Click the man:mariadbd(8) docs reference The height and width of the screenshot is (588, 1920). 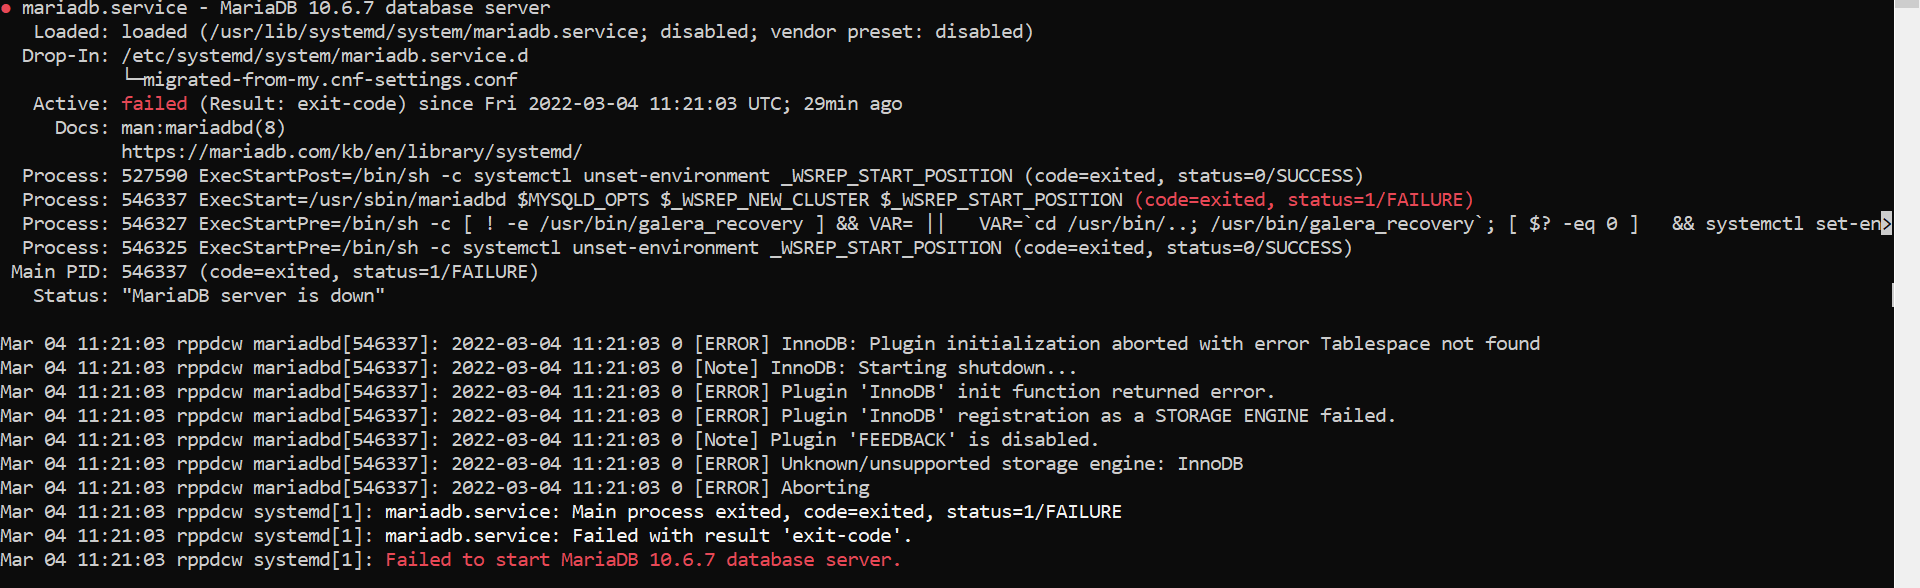pyautogui.click(x=203, y=128)
